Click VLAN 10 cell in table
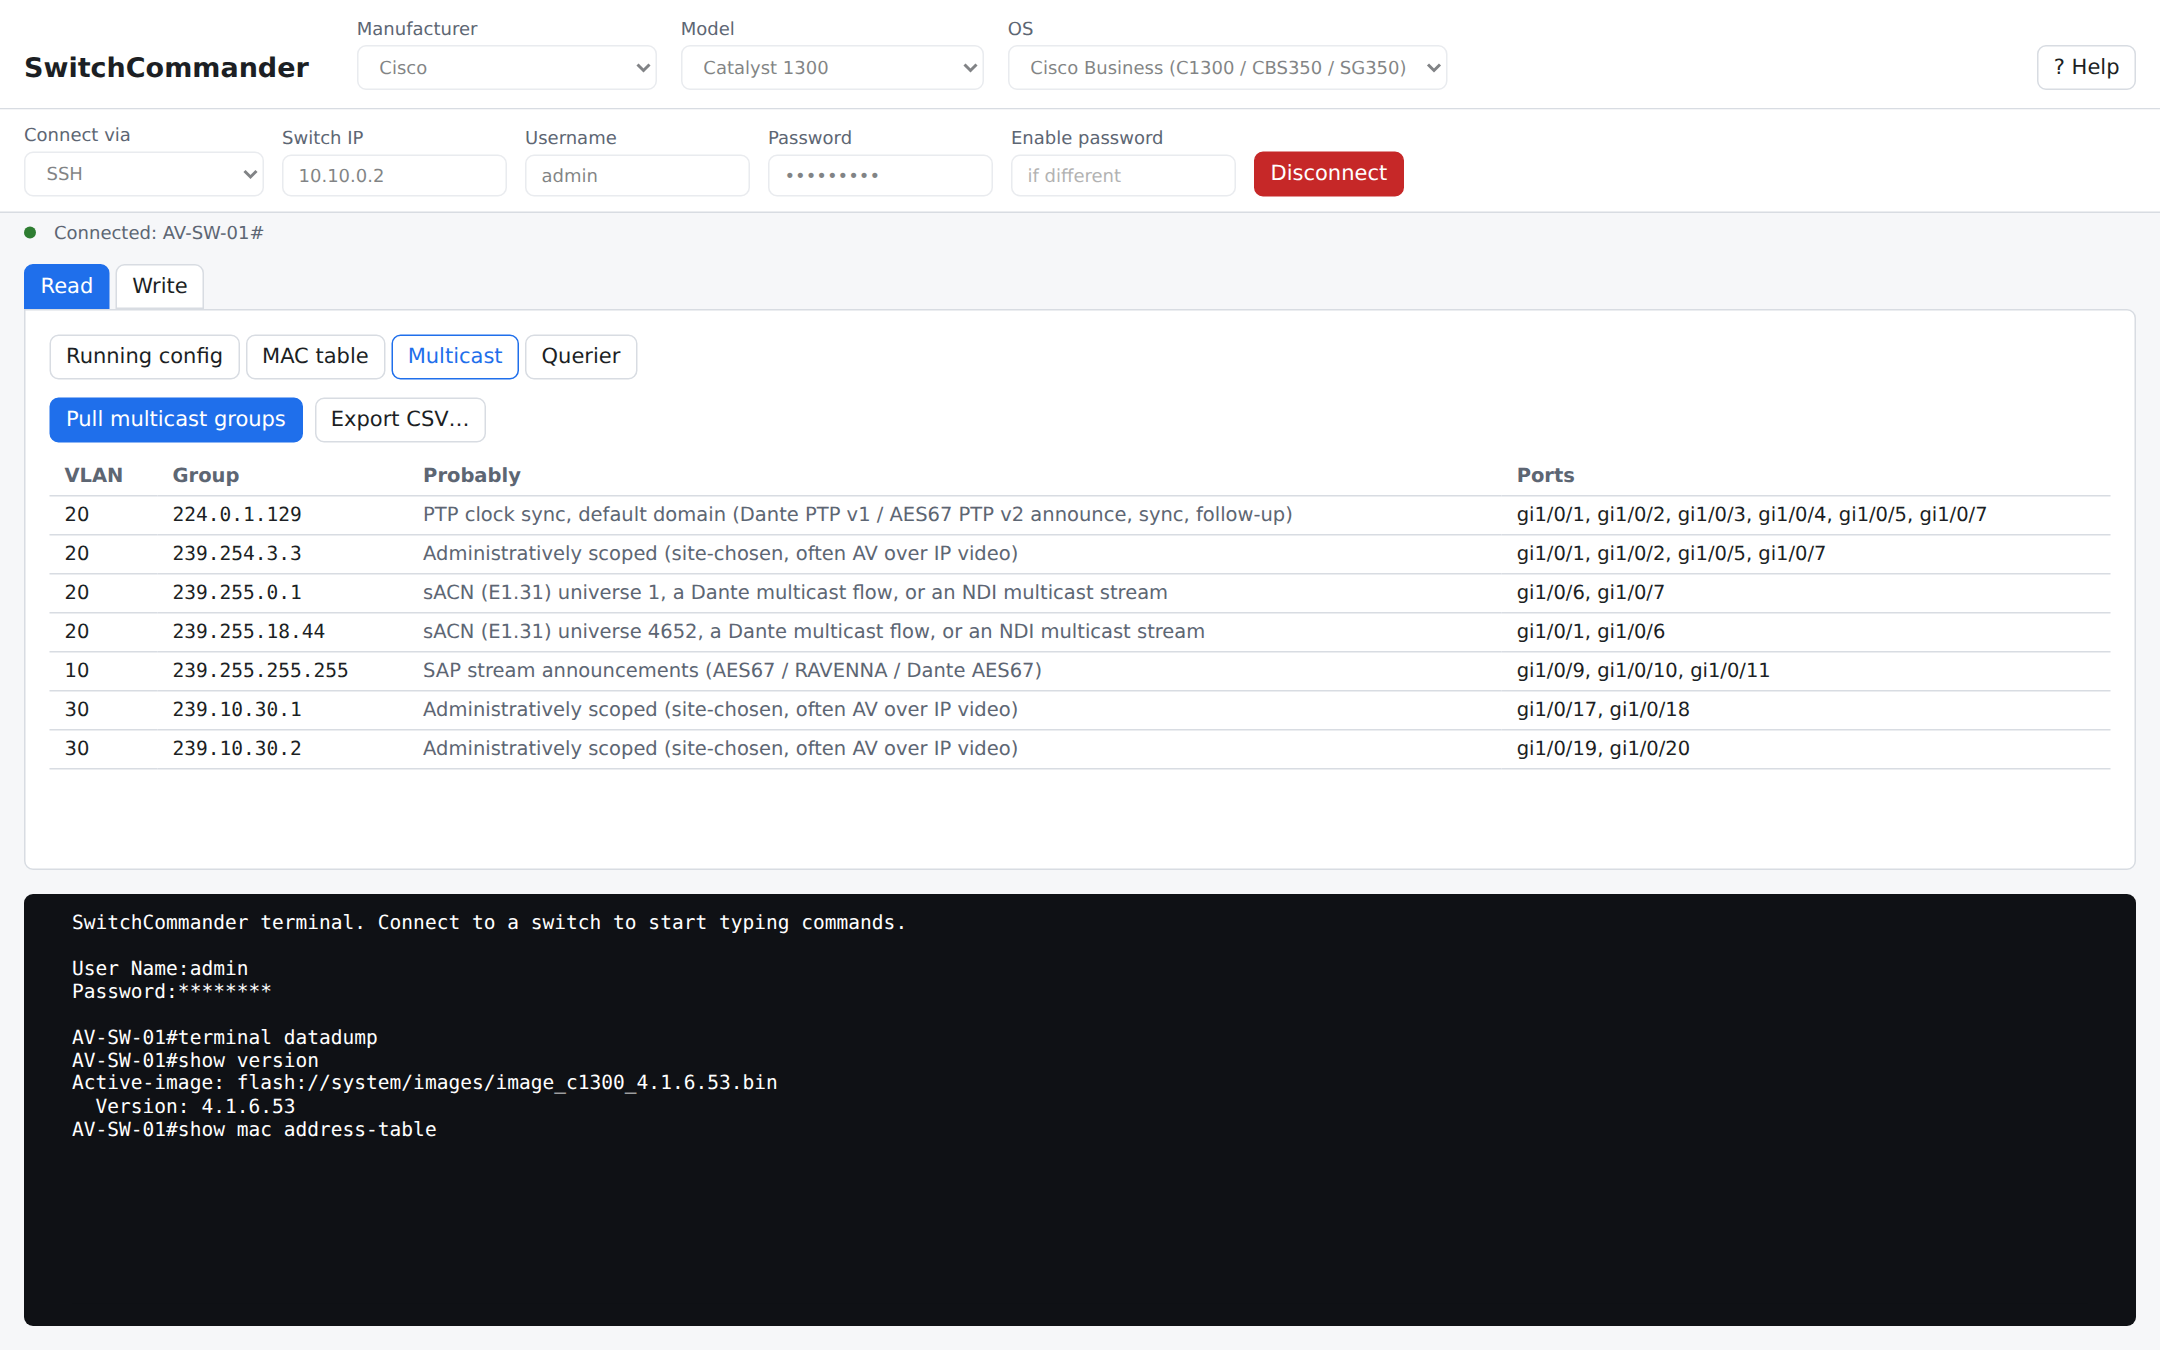 (77, 670)
